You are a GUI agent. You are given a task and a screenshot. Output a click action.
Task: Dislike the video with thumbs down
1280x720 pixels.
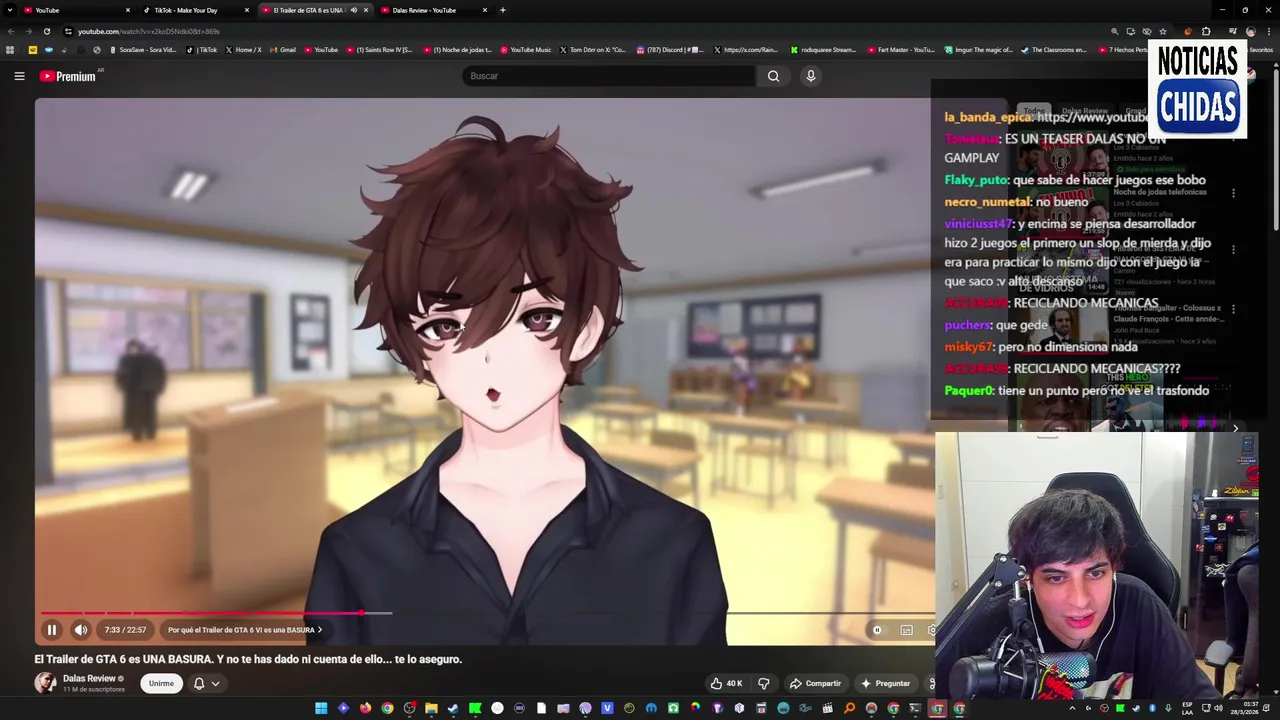763,683
